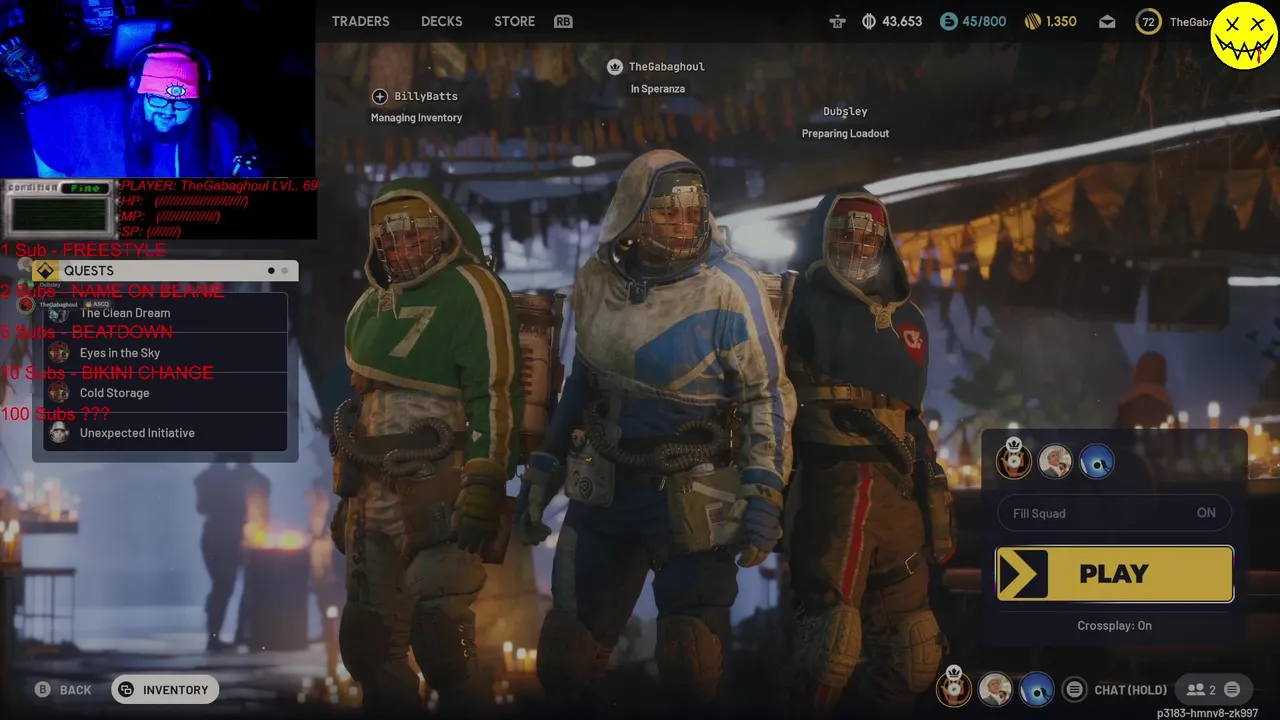Open the mail inbox envelope icon

click(x=1107, y=21)
